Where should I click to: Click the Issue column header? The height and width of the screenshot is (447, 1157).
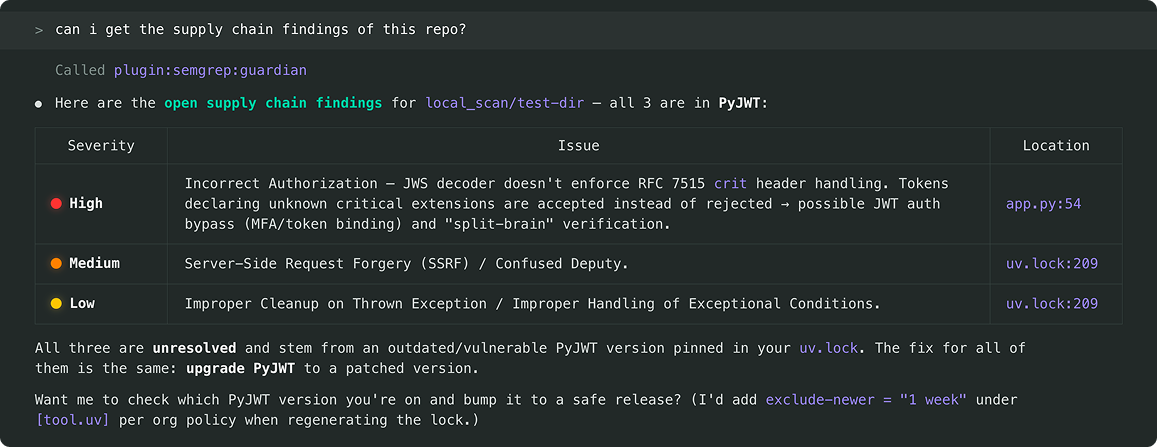point(578,145)
